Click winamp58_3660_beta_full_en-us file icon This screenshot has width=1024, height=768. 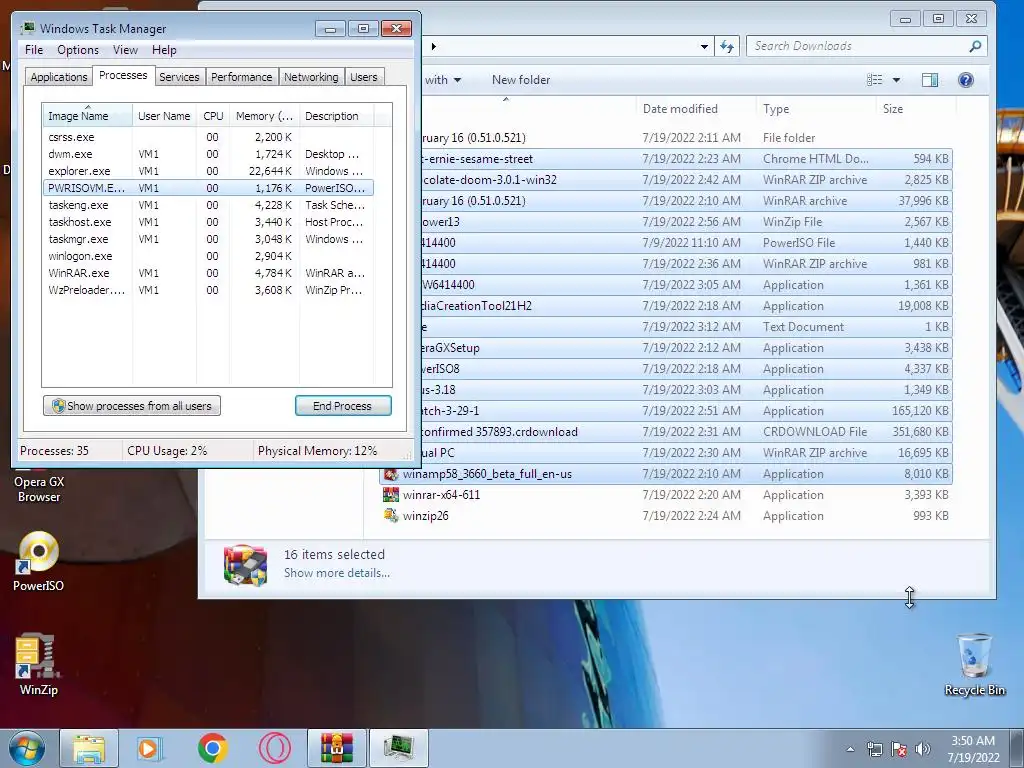[x=391, y=473]
